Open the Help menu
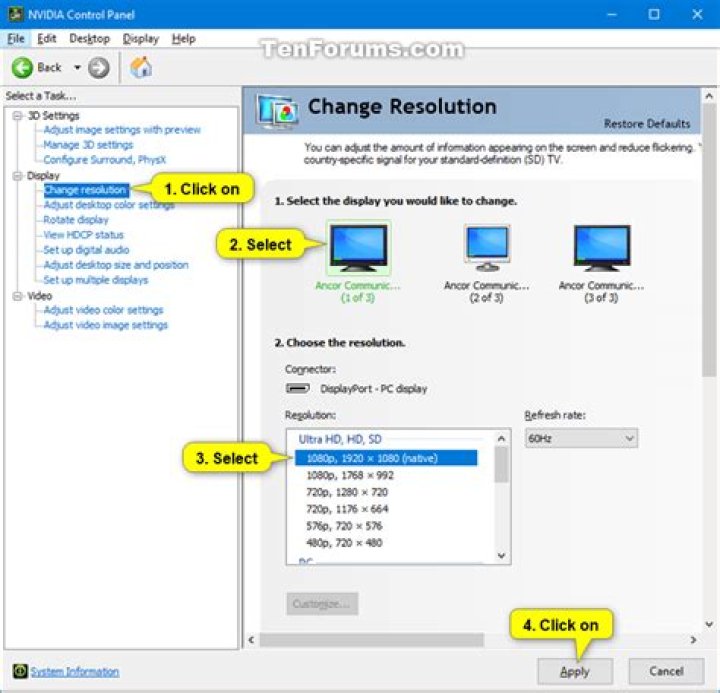 coord(184,39)
